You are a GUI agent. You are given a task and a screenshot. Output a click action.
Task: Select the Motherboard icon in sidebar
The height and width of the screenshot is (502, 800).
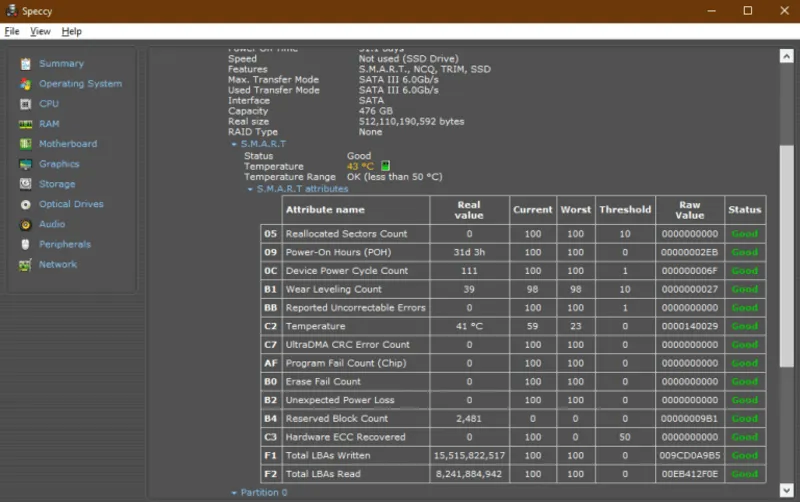pos(26,144)
